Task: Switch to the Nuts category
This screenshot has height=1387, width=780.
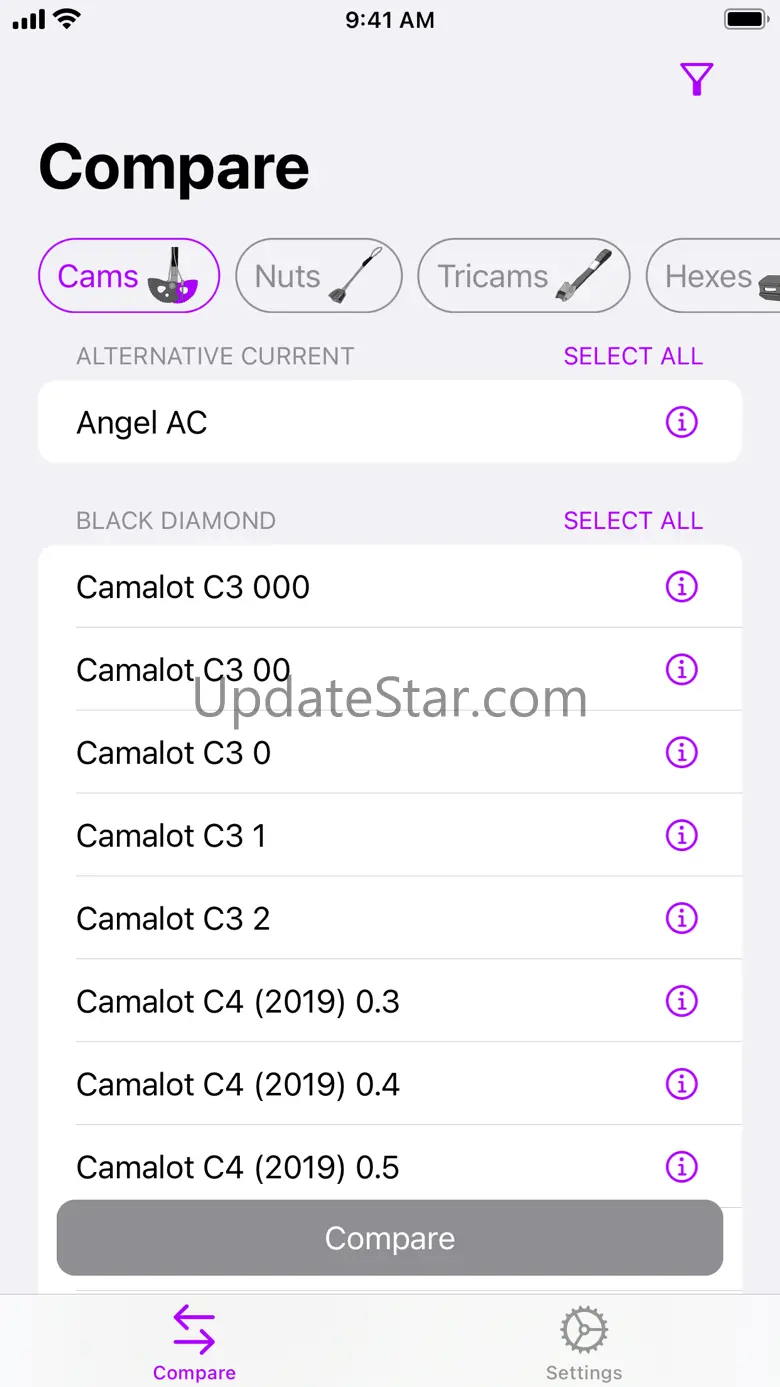Action: [318, 276]
